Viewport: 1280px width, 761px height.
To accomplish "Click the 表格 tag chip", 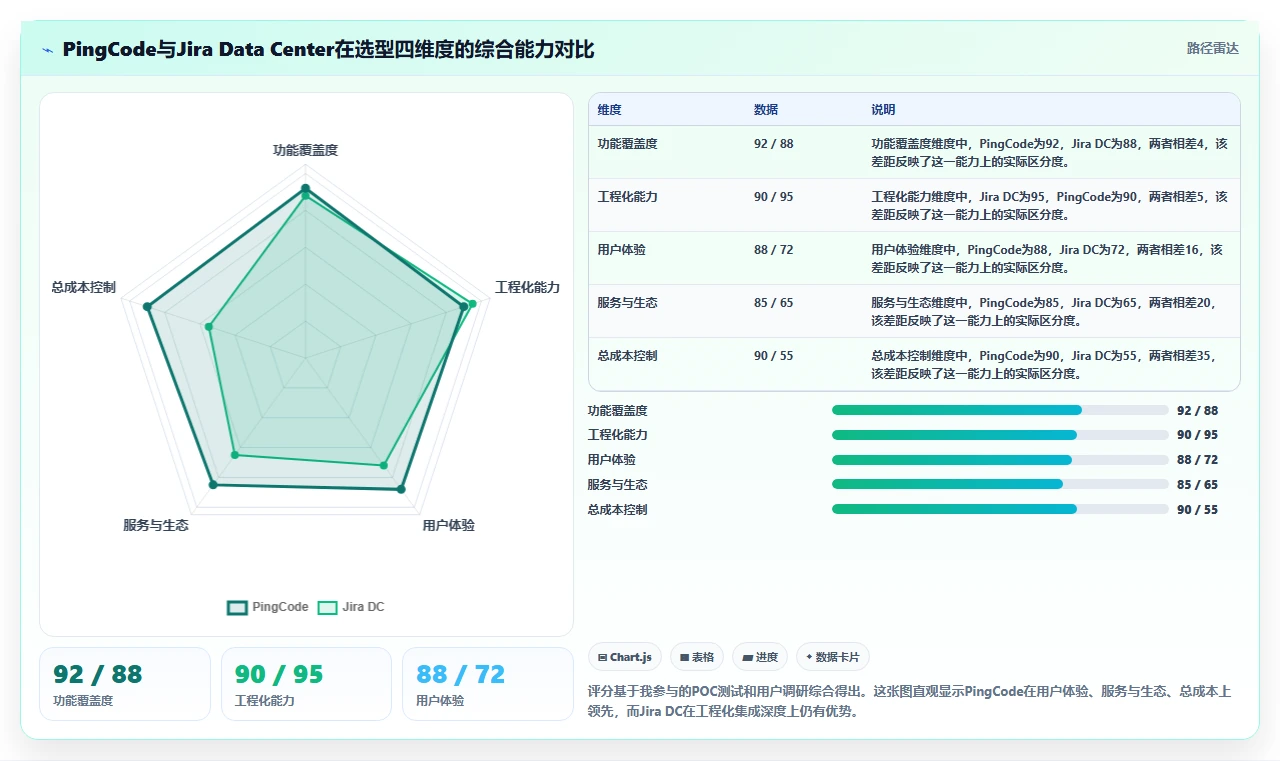I will click(697, 657).
